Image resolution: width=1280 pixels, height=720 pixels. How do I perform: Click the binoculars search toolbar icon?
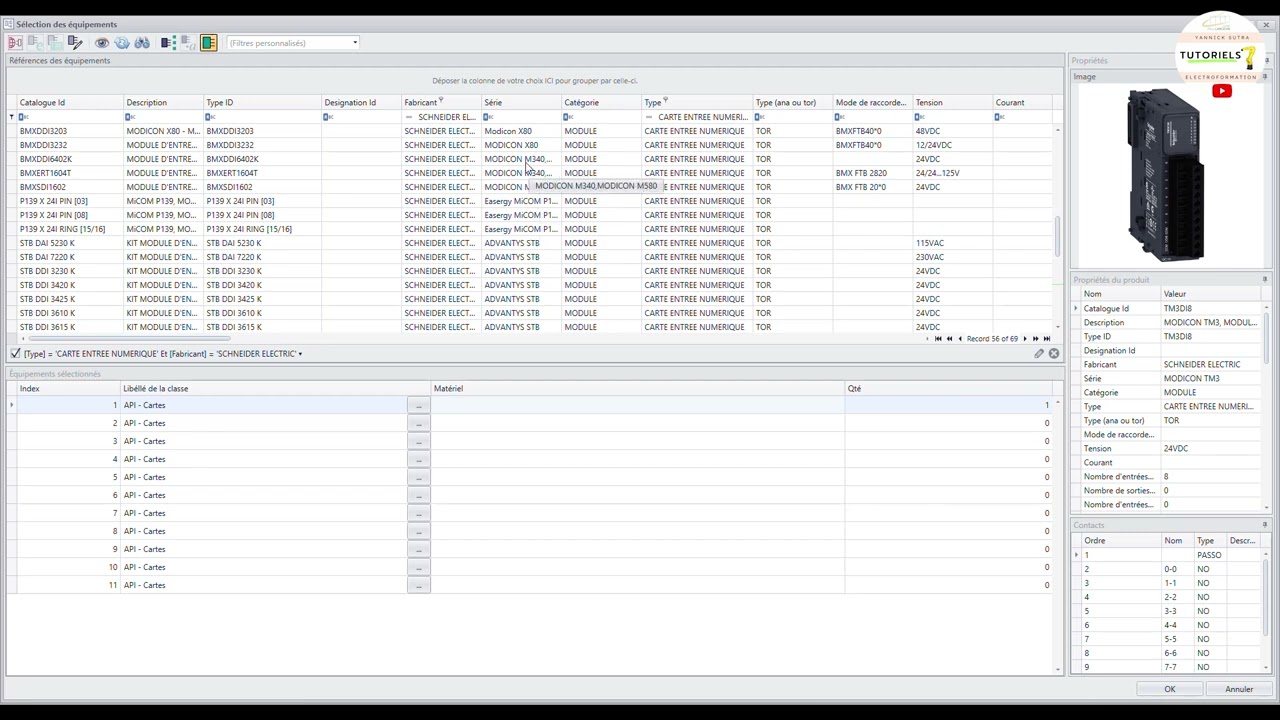(x=142, y=43)
